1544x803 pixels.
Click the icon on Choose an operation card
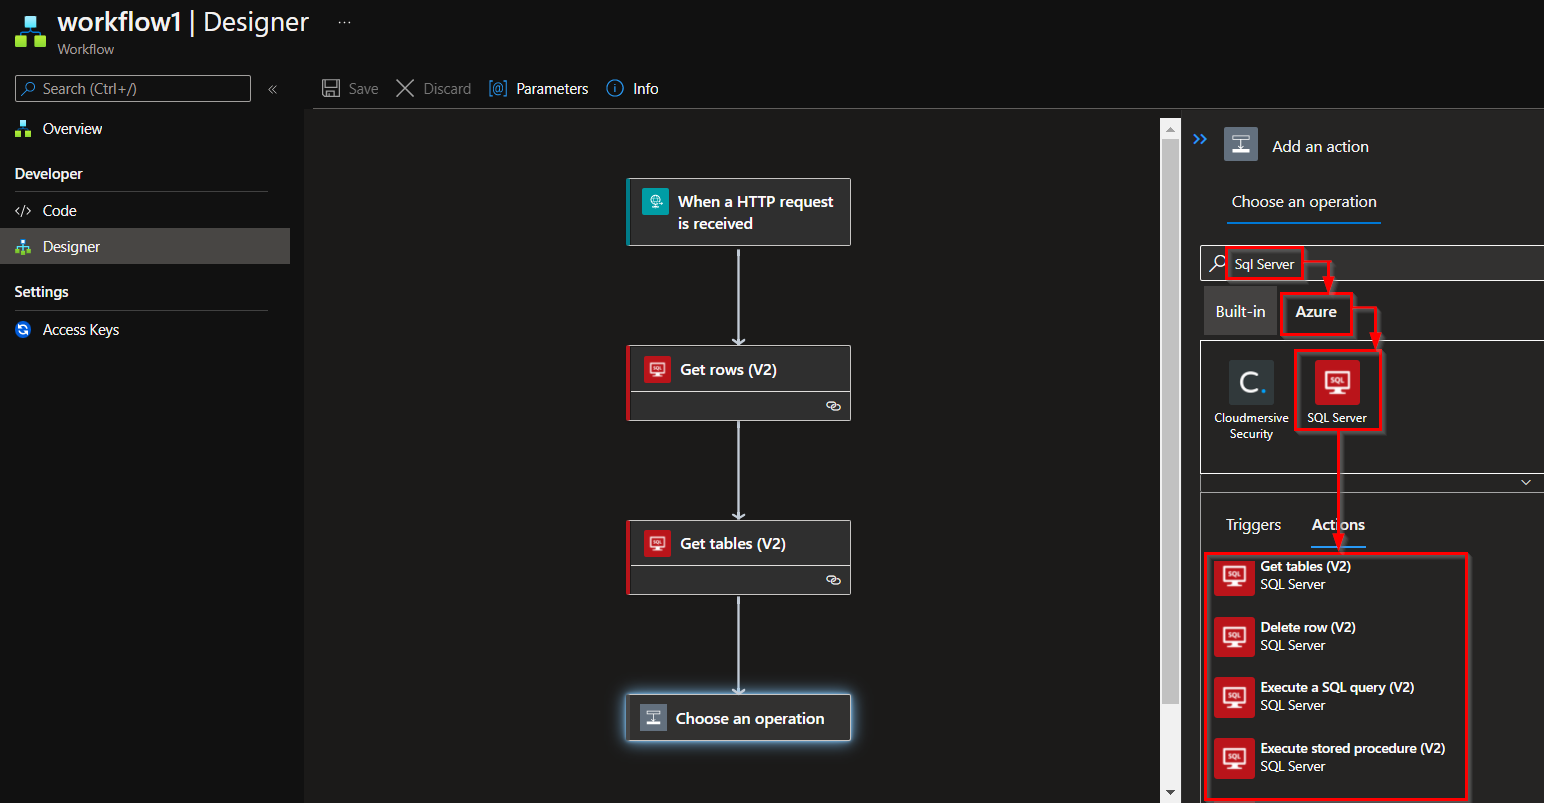[x=653, y=718]
